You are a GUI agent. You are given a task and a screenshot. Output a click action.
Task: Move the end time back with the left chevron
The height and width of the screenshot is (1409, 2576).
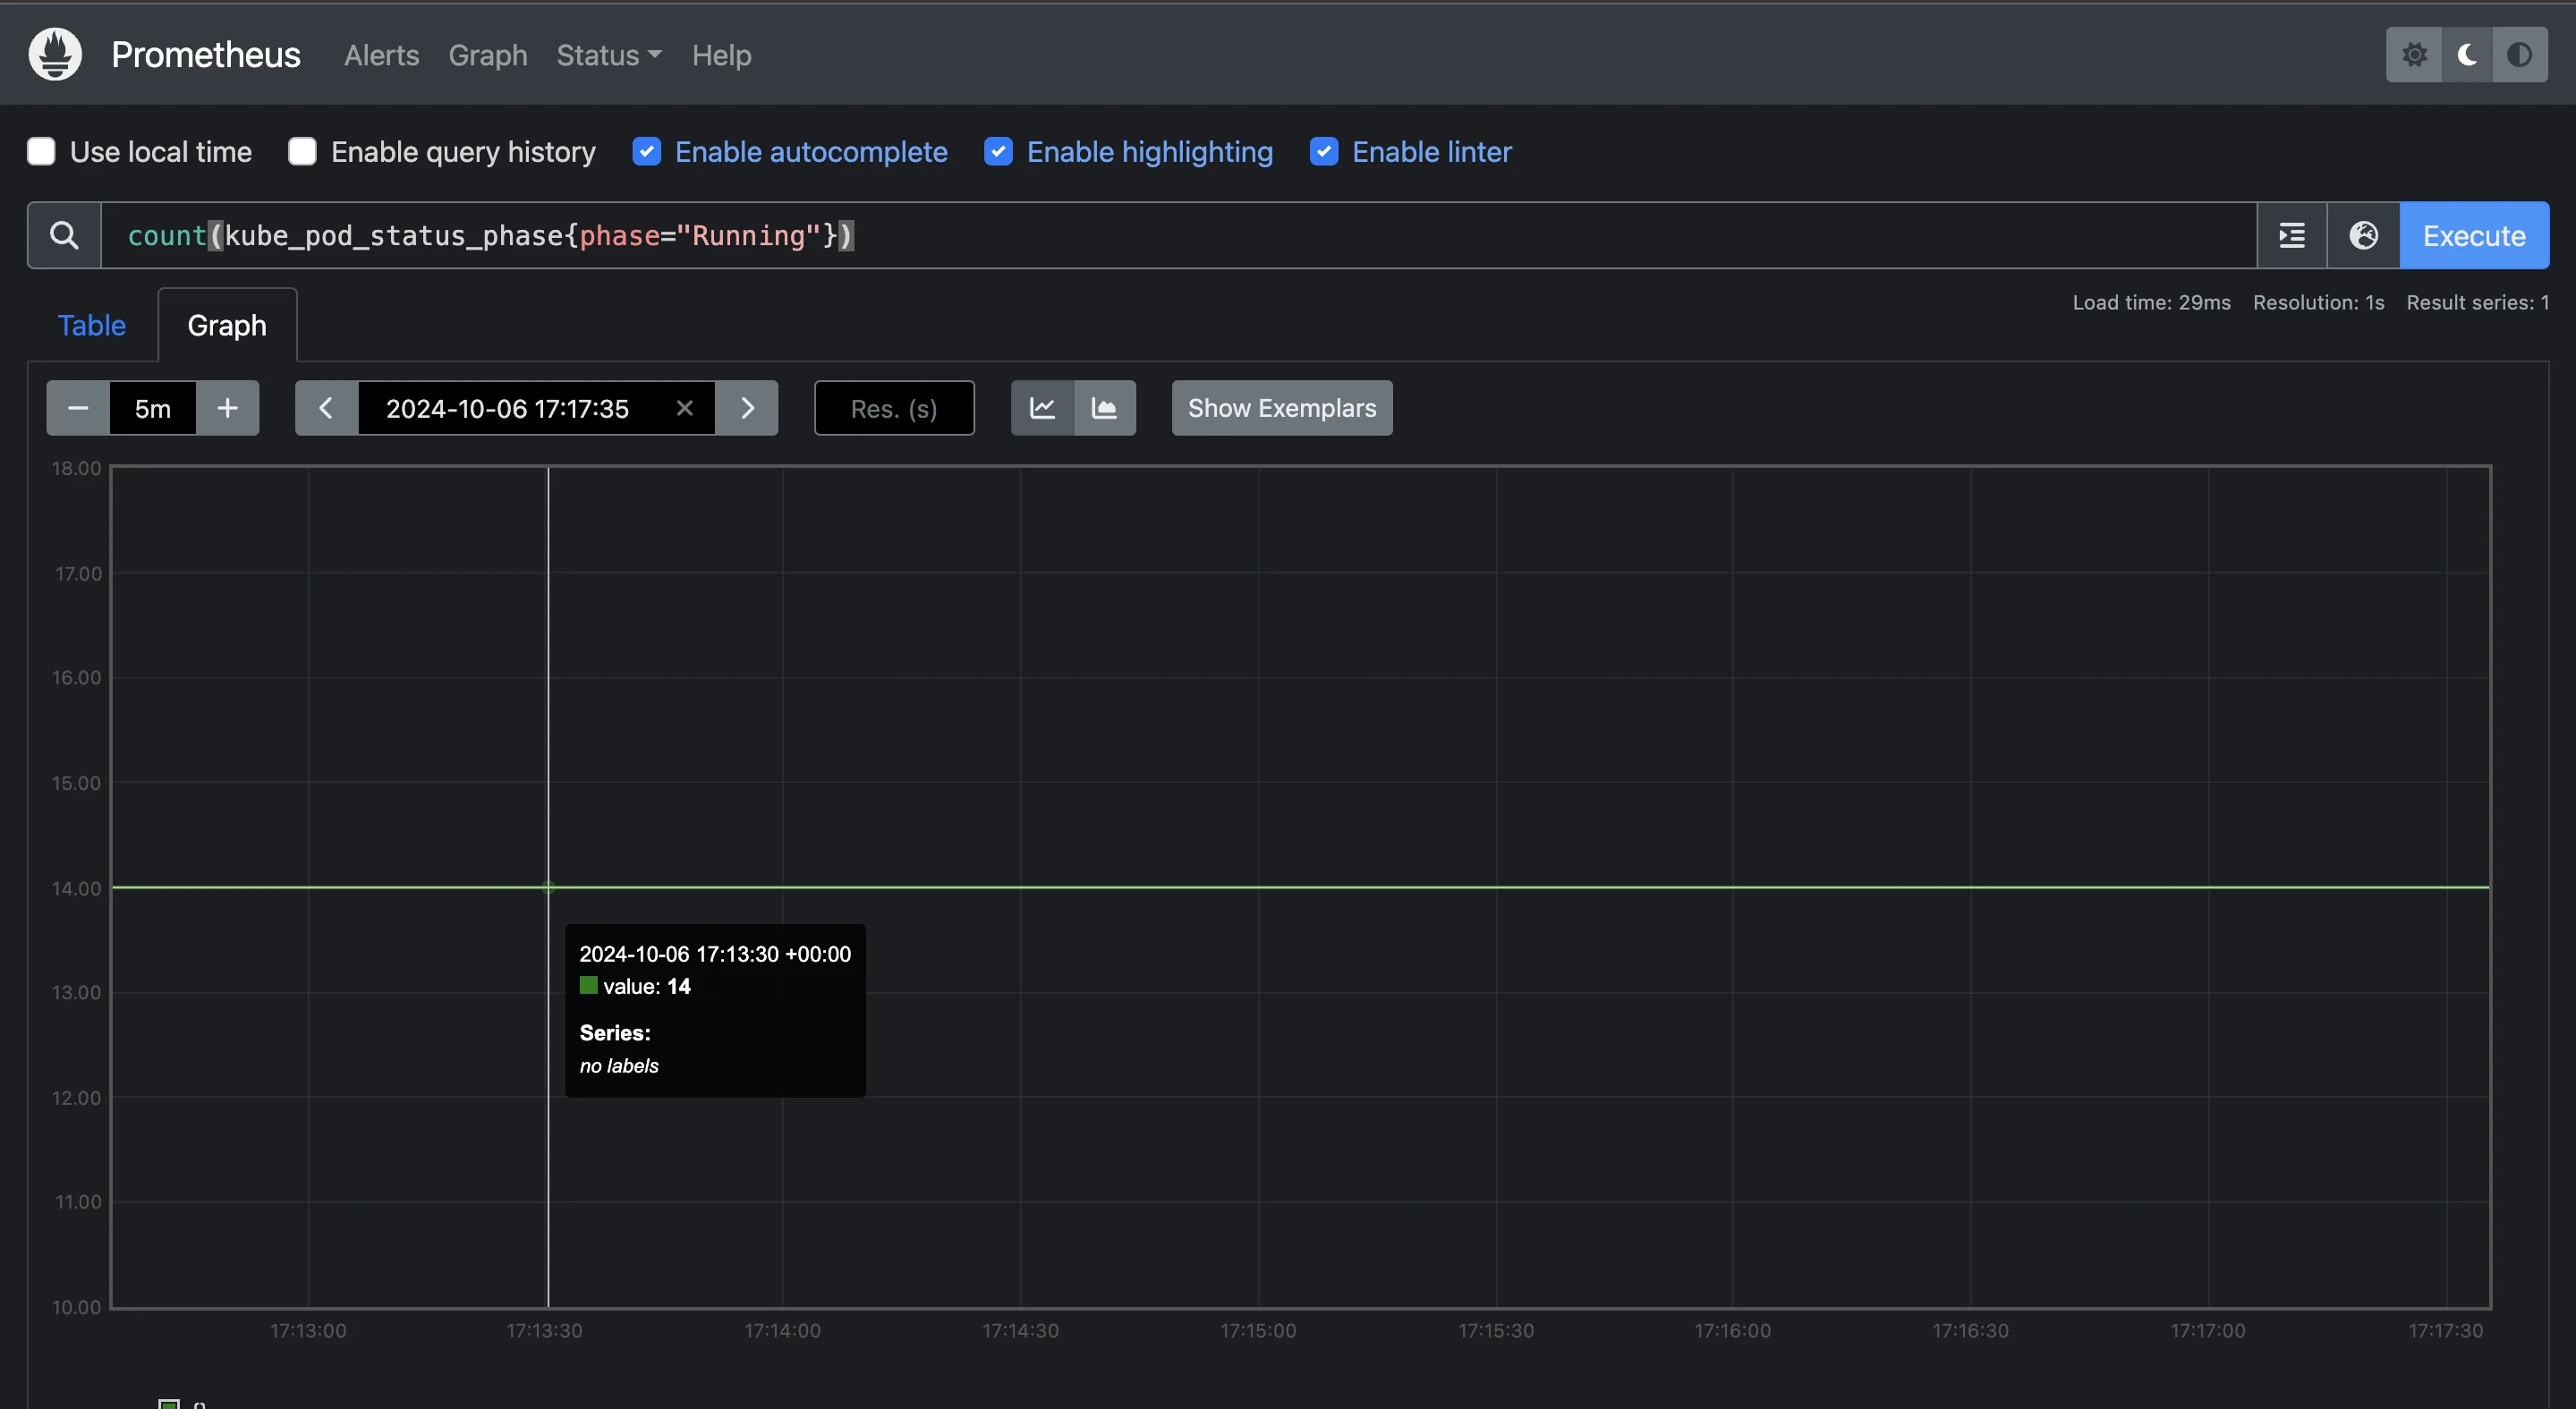click(326, 408)
